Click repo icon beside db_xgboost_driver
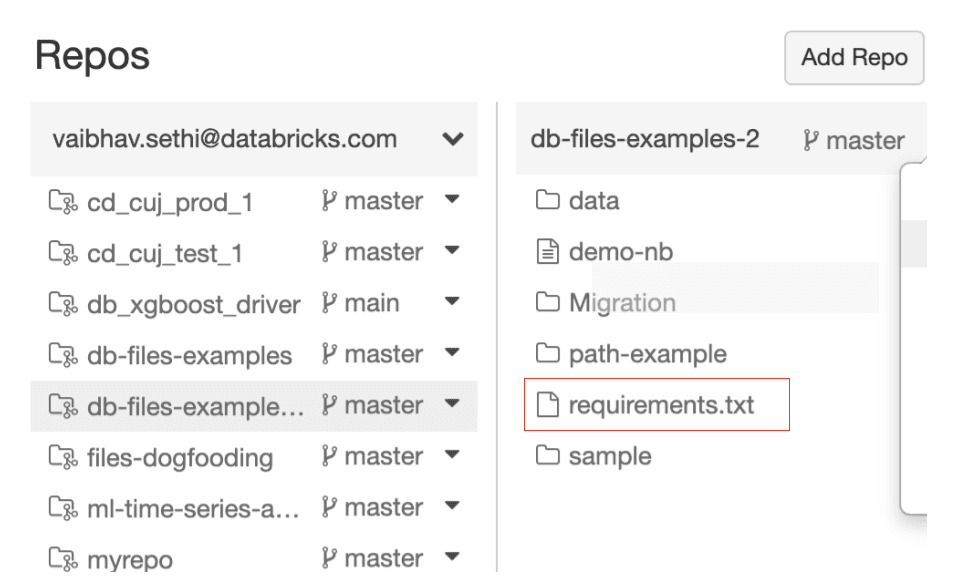The width and height of the screenshot is (960, 583). point(64,304)
